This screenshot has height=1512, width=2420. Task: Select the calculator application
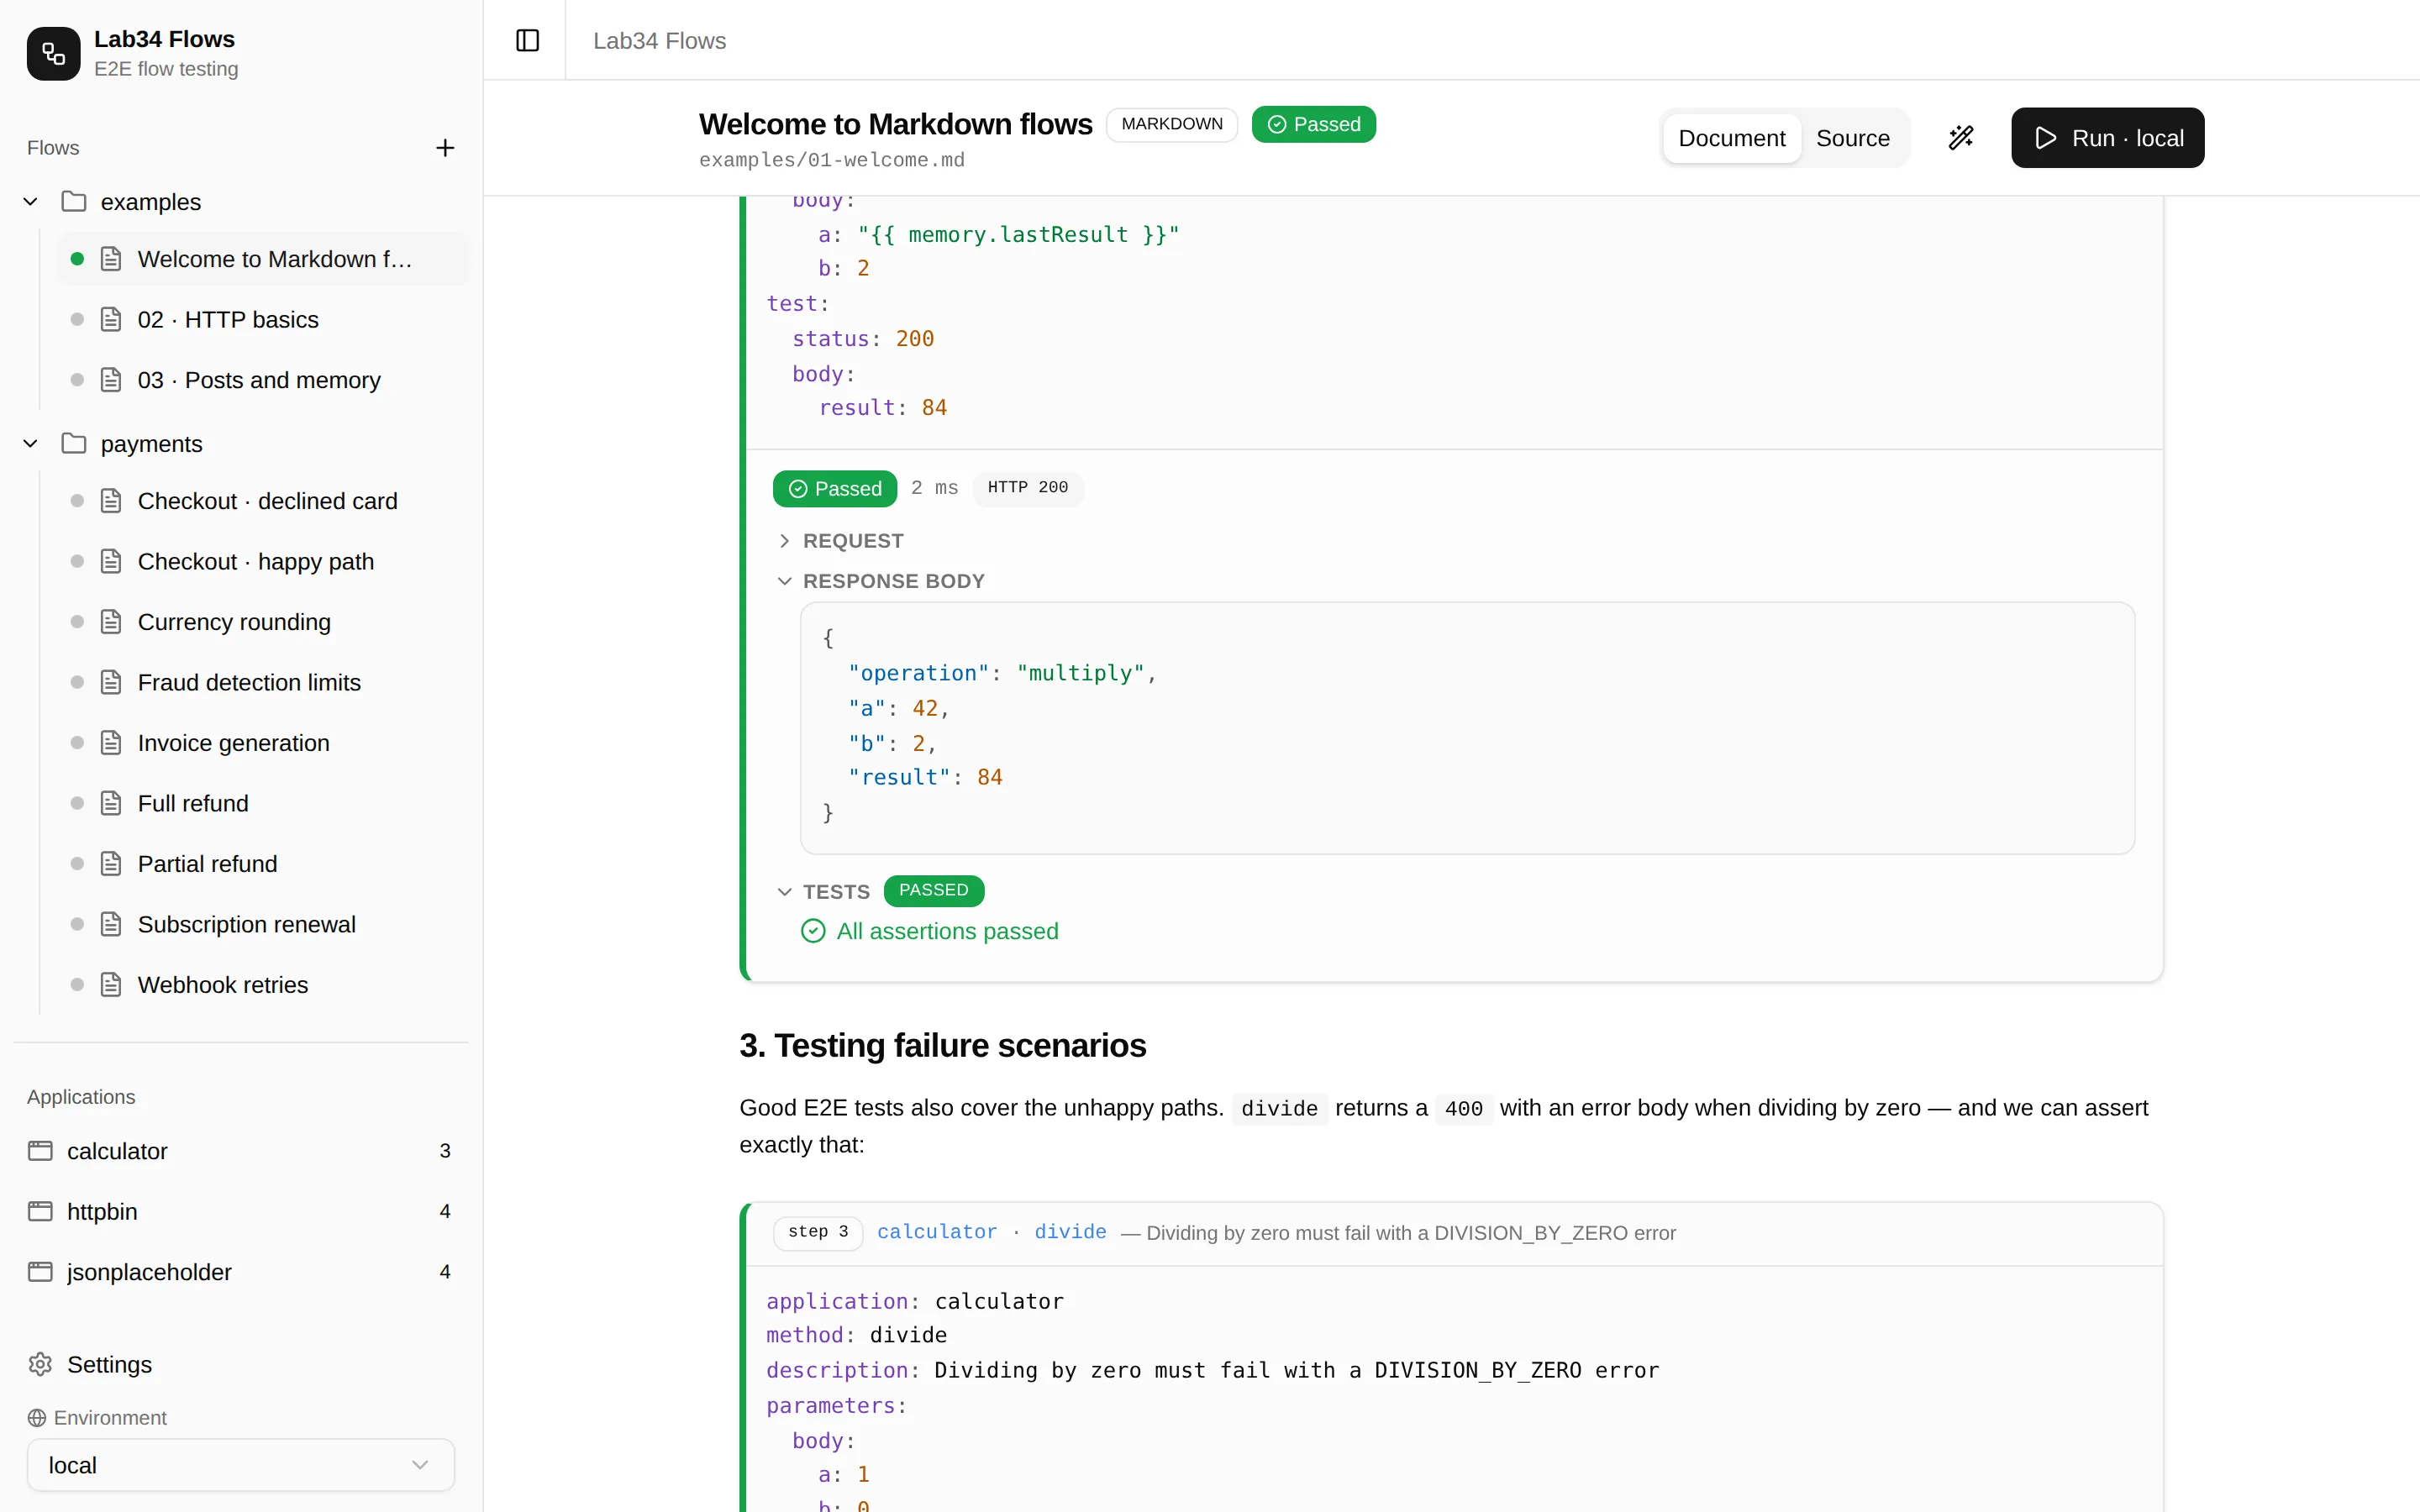point(241,1151)
